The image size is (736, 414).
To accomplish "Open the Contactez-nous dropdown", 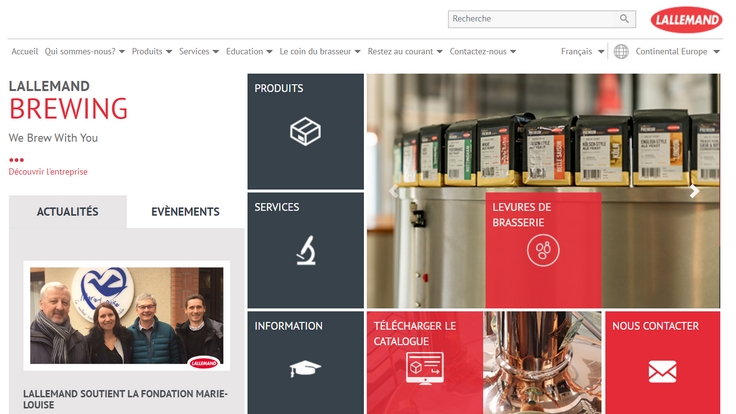I will [x=483, y=51].
